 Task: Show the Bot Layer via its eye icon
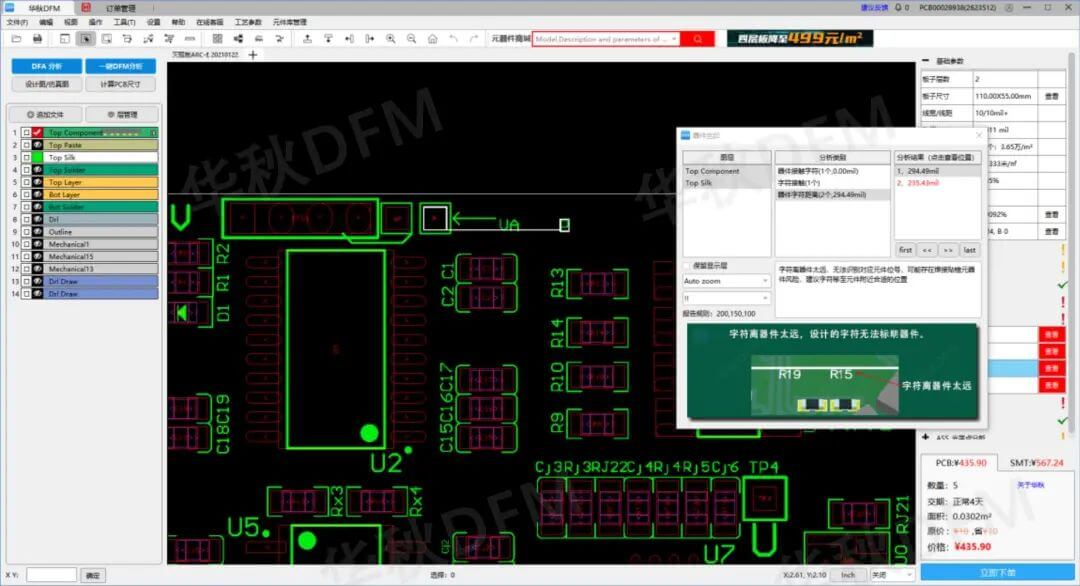pyautogui.click(x=37, y=194)
